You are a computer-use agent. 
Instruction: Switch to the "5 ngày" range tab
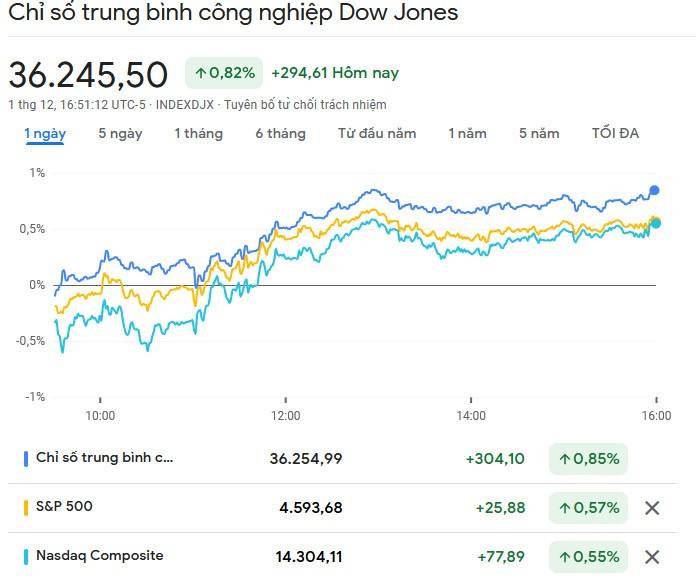pos(120,134)
